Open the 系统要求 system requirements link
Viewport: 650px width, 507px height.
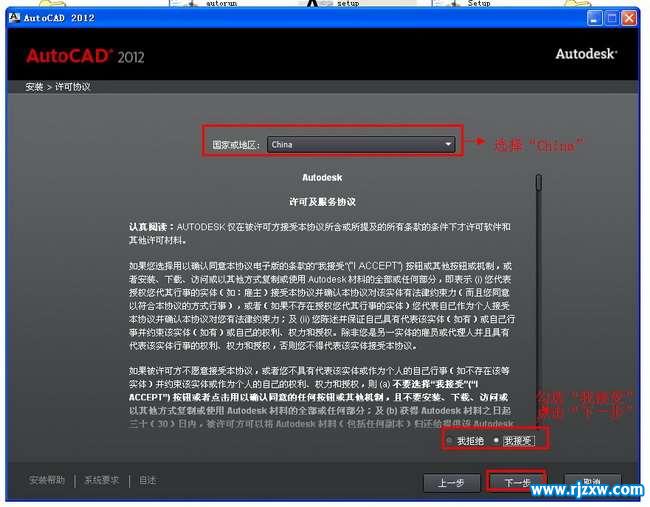102,480
